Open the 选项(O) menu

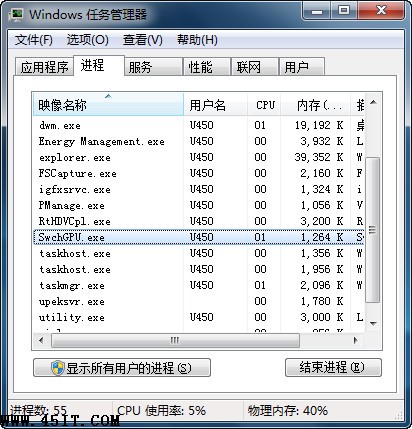tap(88, 40)
